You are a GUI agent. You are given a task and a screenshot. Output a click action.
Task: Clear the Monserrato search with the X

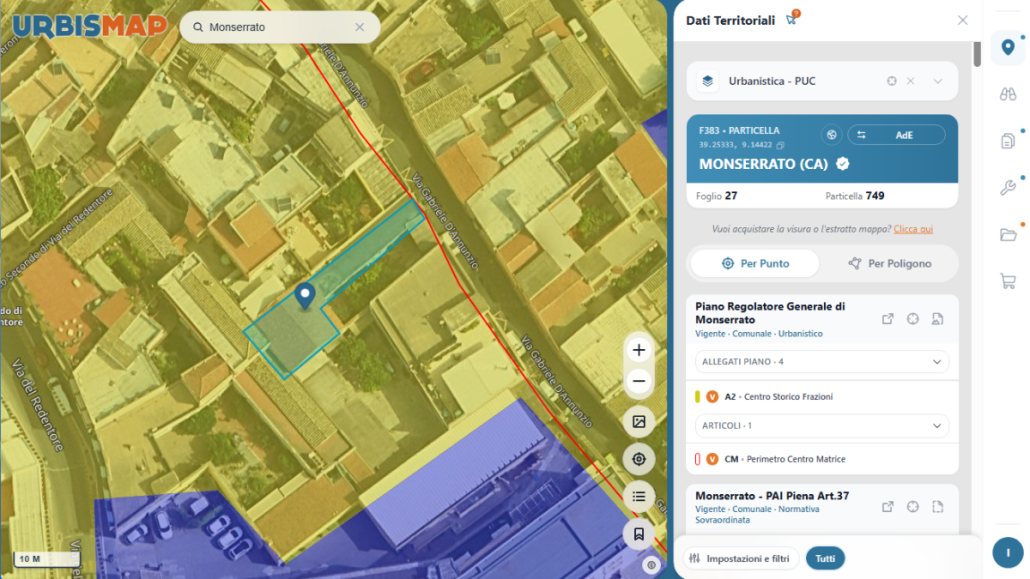click(x=359, y=27)
